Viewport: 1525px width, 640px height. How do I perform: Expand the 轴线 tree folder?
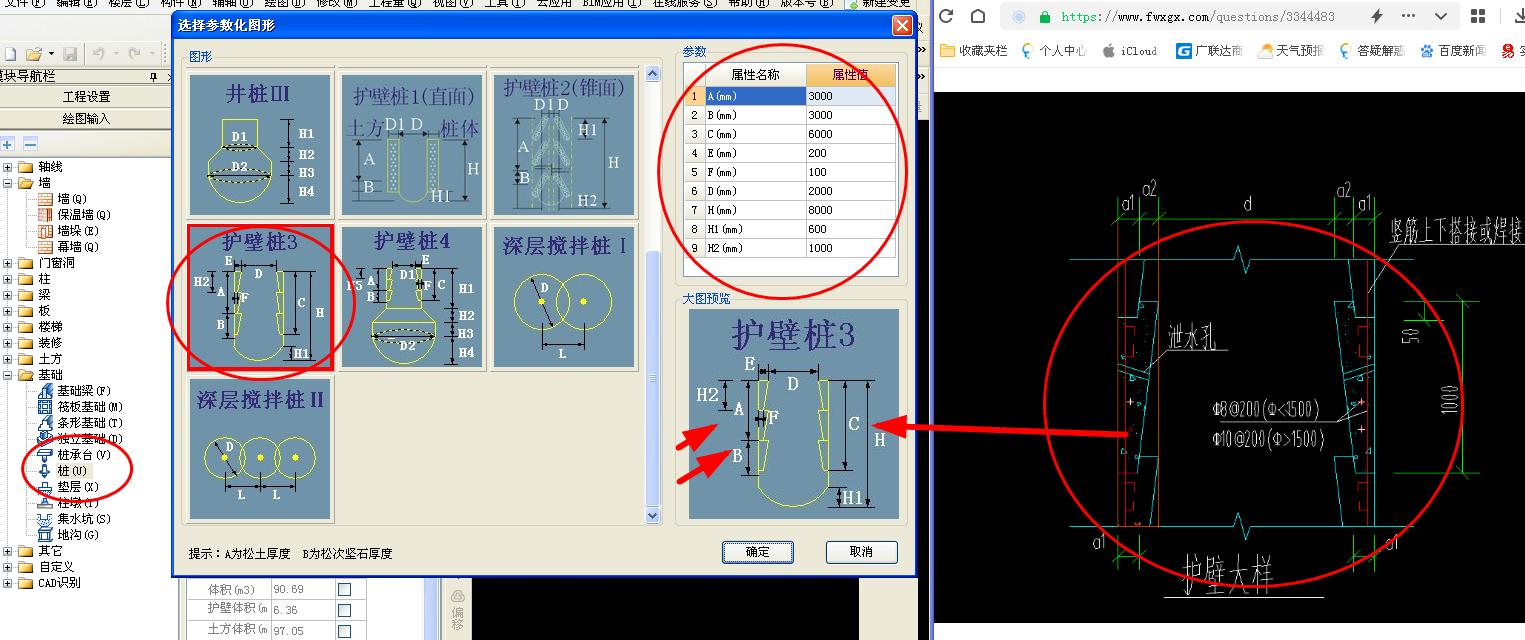[8, 167]
